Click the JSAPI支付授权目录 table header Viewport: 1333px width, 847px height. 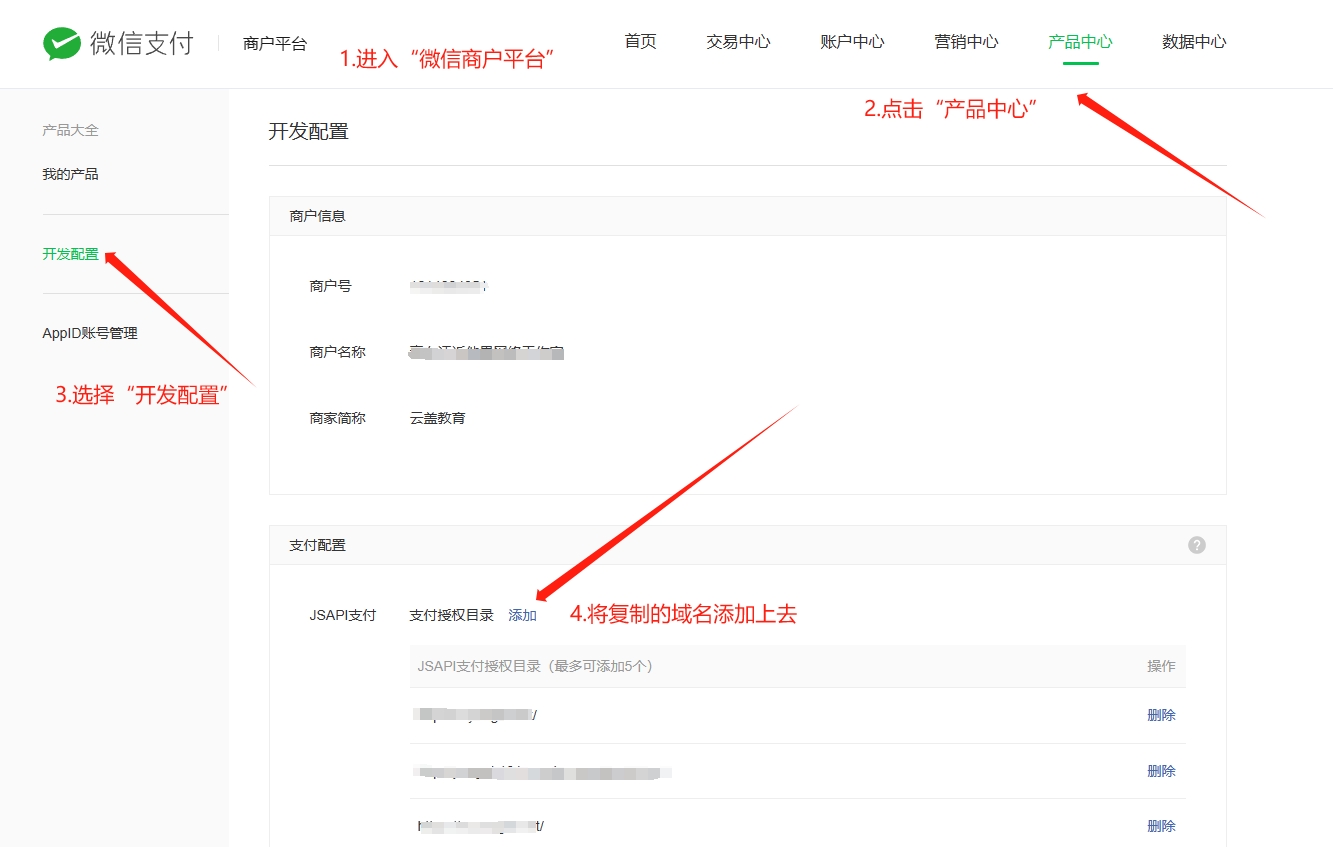(x=535, y=666)
